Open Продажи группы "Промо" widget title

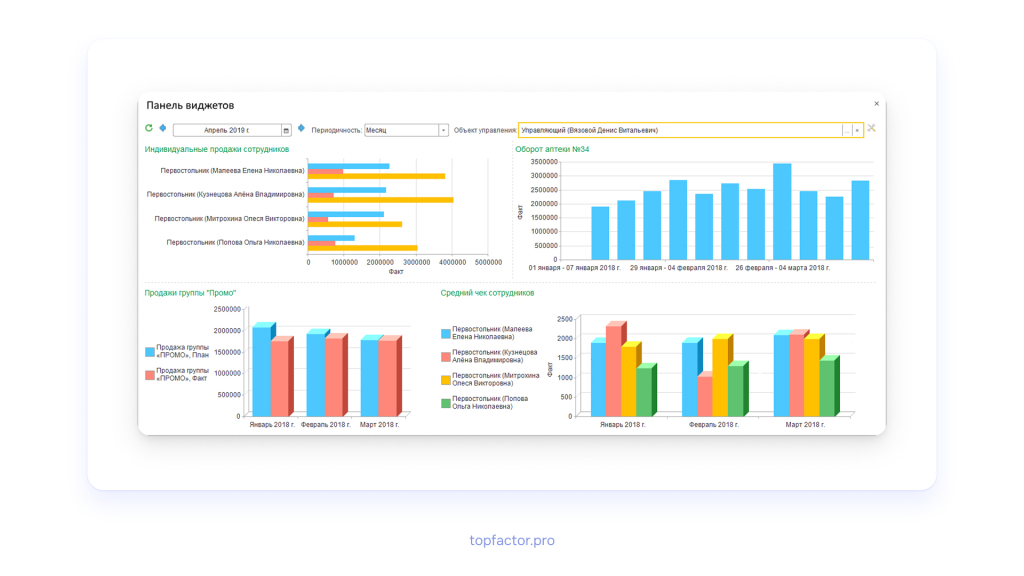(x=190, y=293)
